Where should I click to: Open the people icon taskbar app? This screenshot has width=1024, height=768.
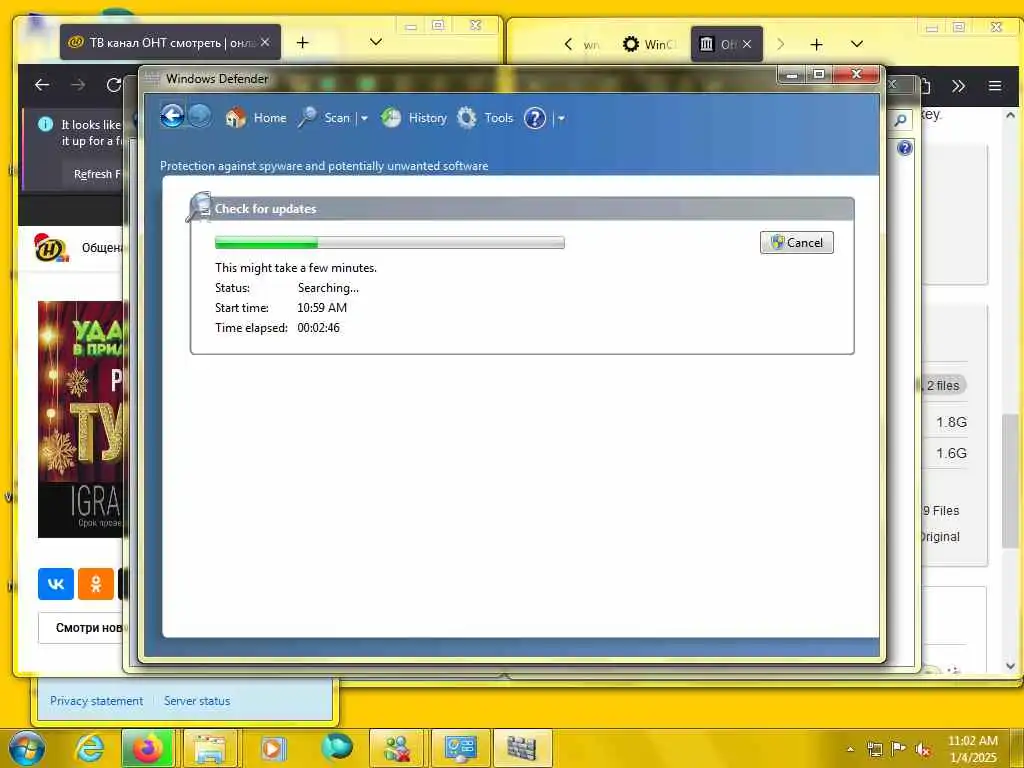(397, 748)
